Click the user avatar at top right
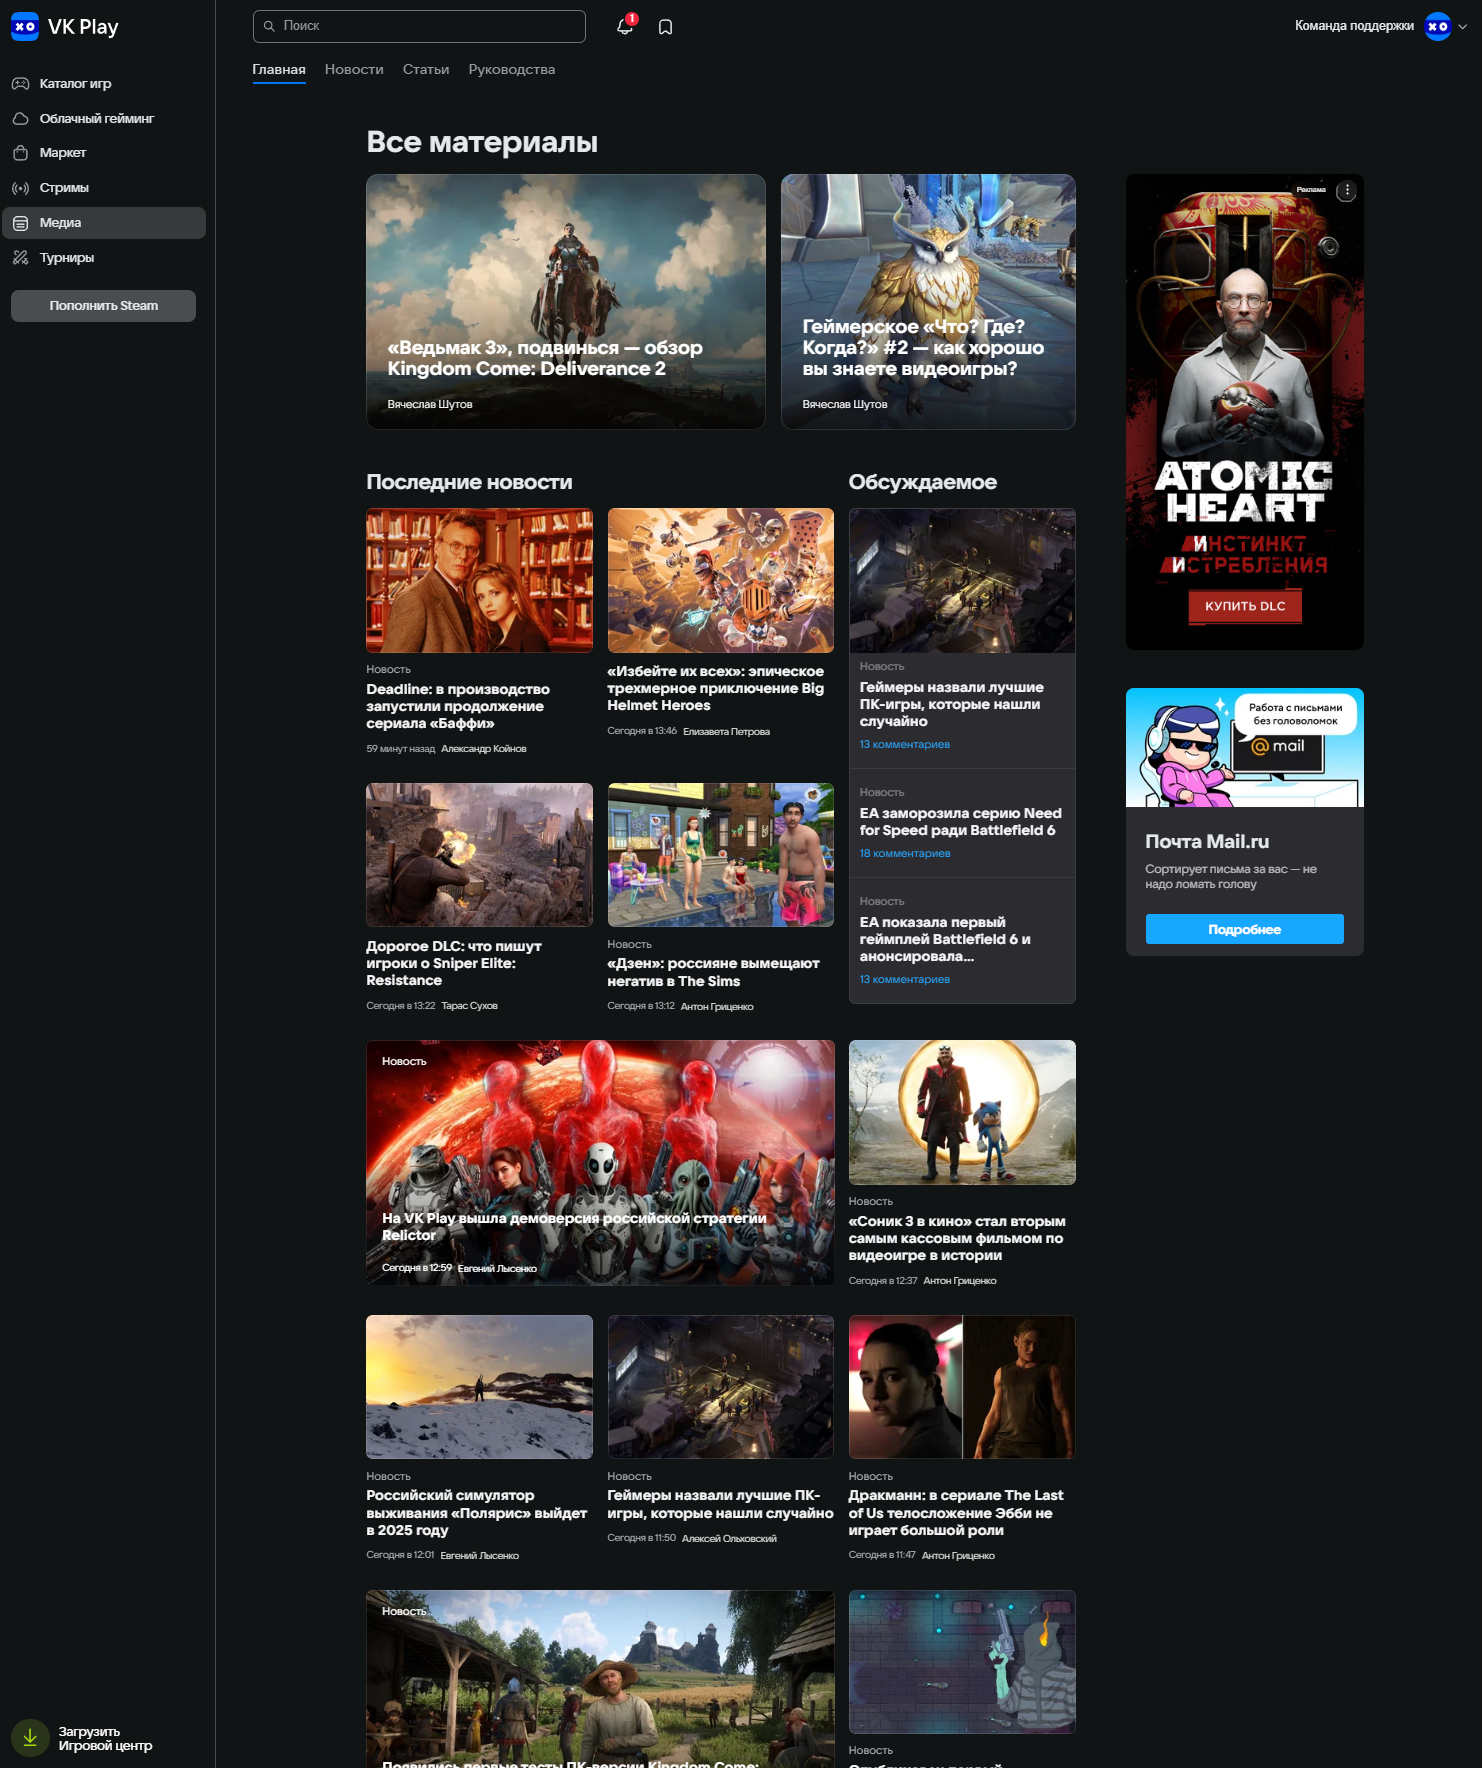Viewport: 1482px width, 1768px height. tap(1437, 27)
